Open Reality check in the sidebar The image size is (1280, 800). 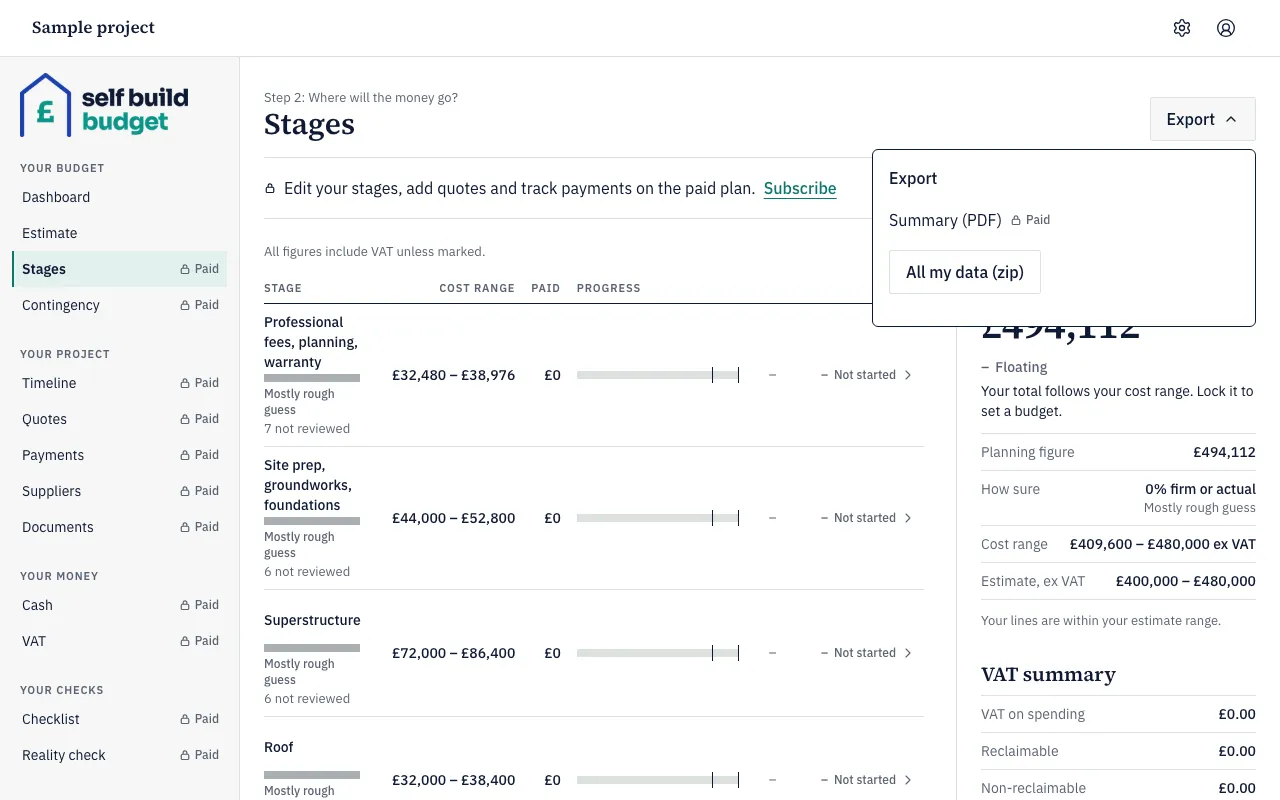tap(119, 755)
